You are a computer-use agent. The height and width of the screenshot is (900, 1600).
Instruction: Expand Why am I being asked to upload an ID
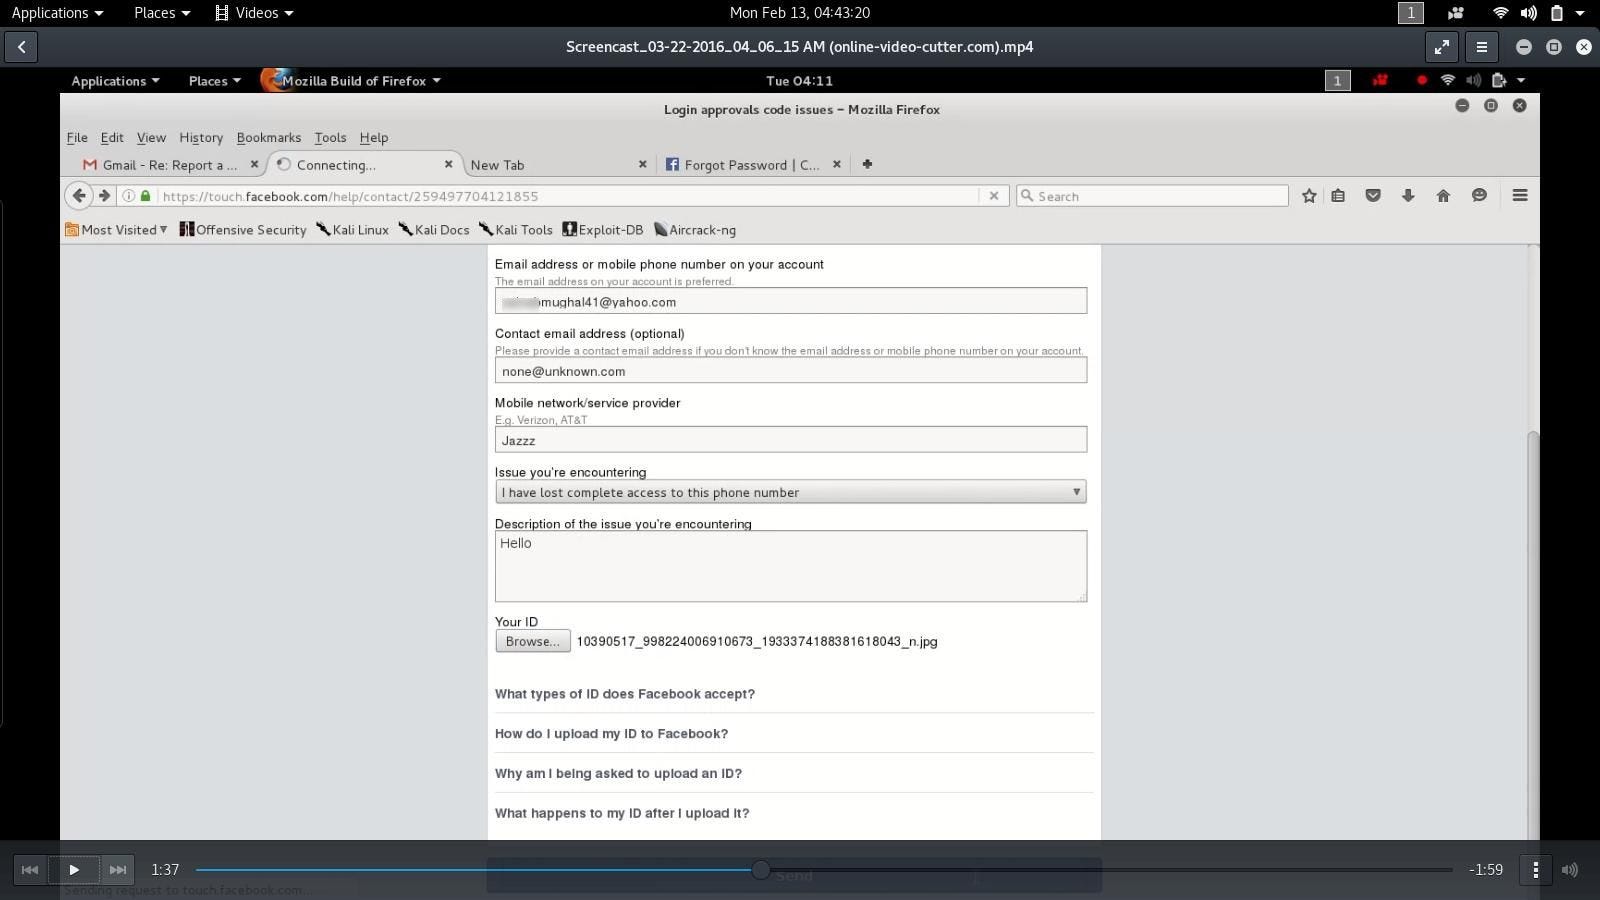(x=618, y=774)
